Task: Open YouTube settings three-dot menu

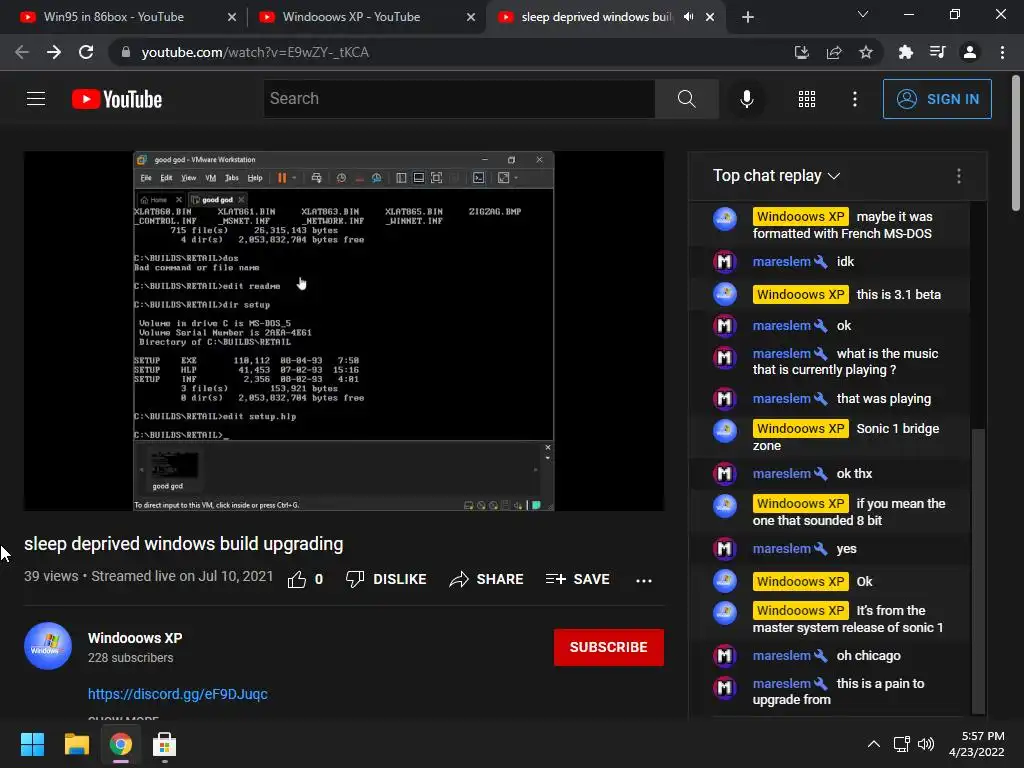Action: pos(854,99)
